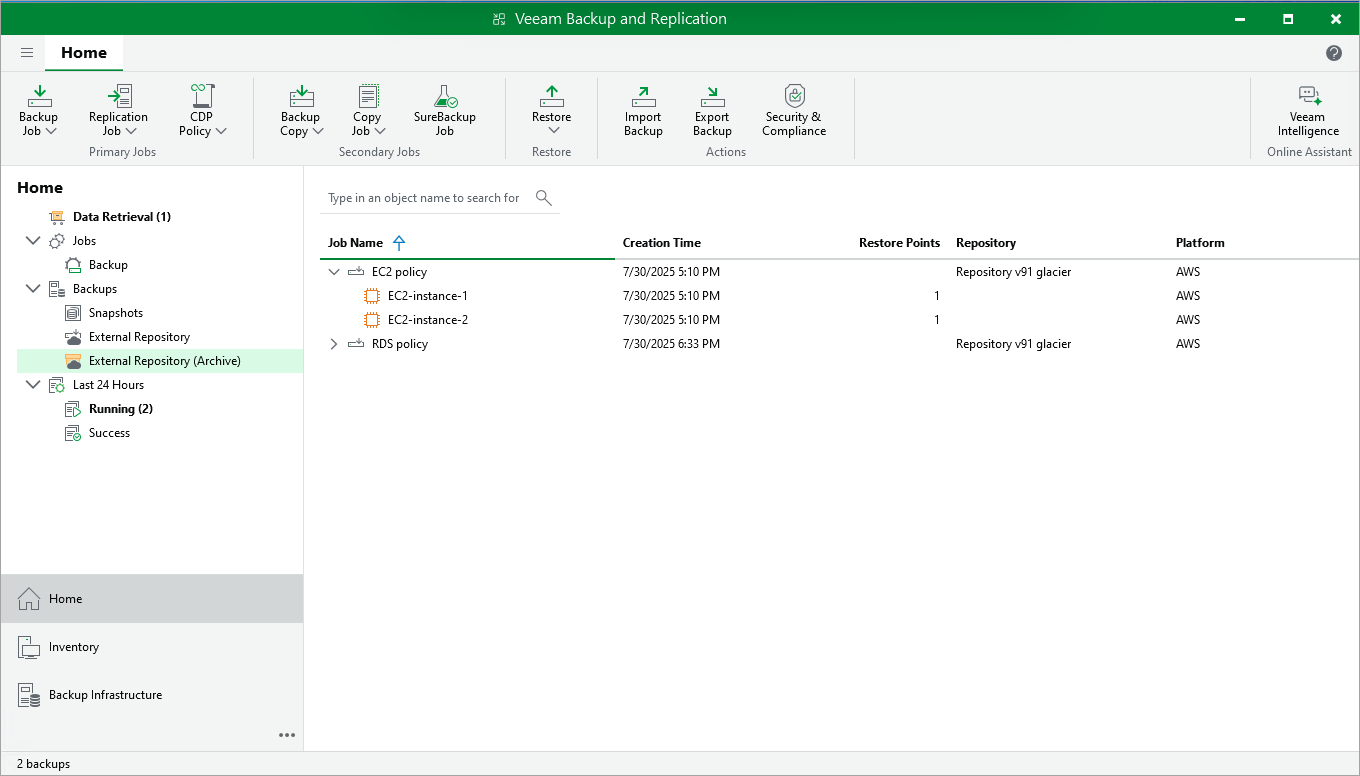
Task: Select the Backups tree node
Action: pos(95,289)
